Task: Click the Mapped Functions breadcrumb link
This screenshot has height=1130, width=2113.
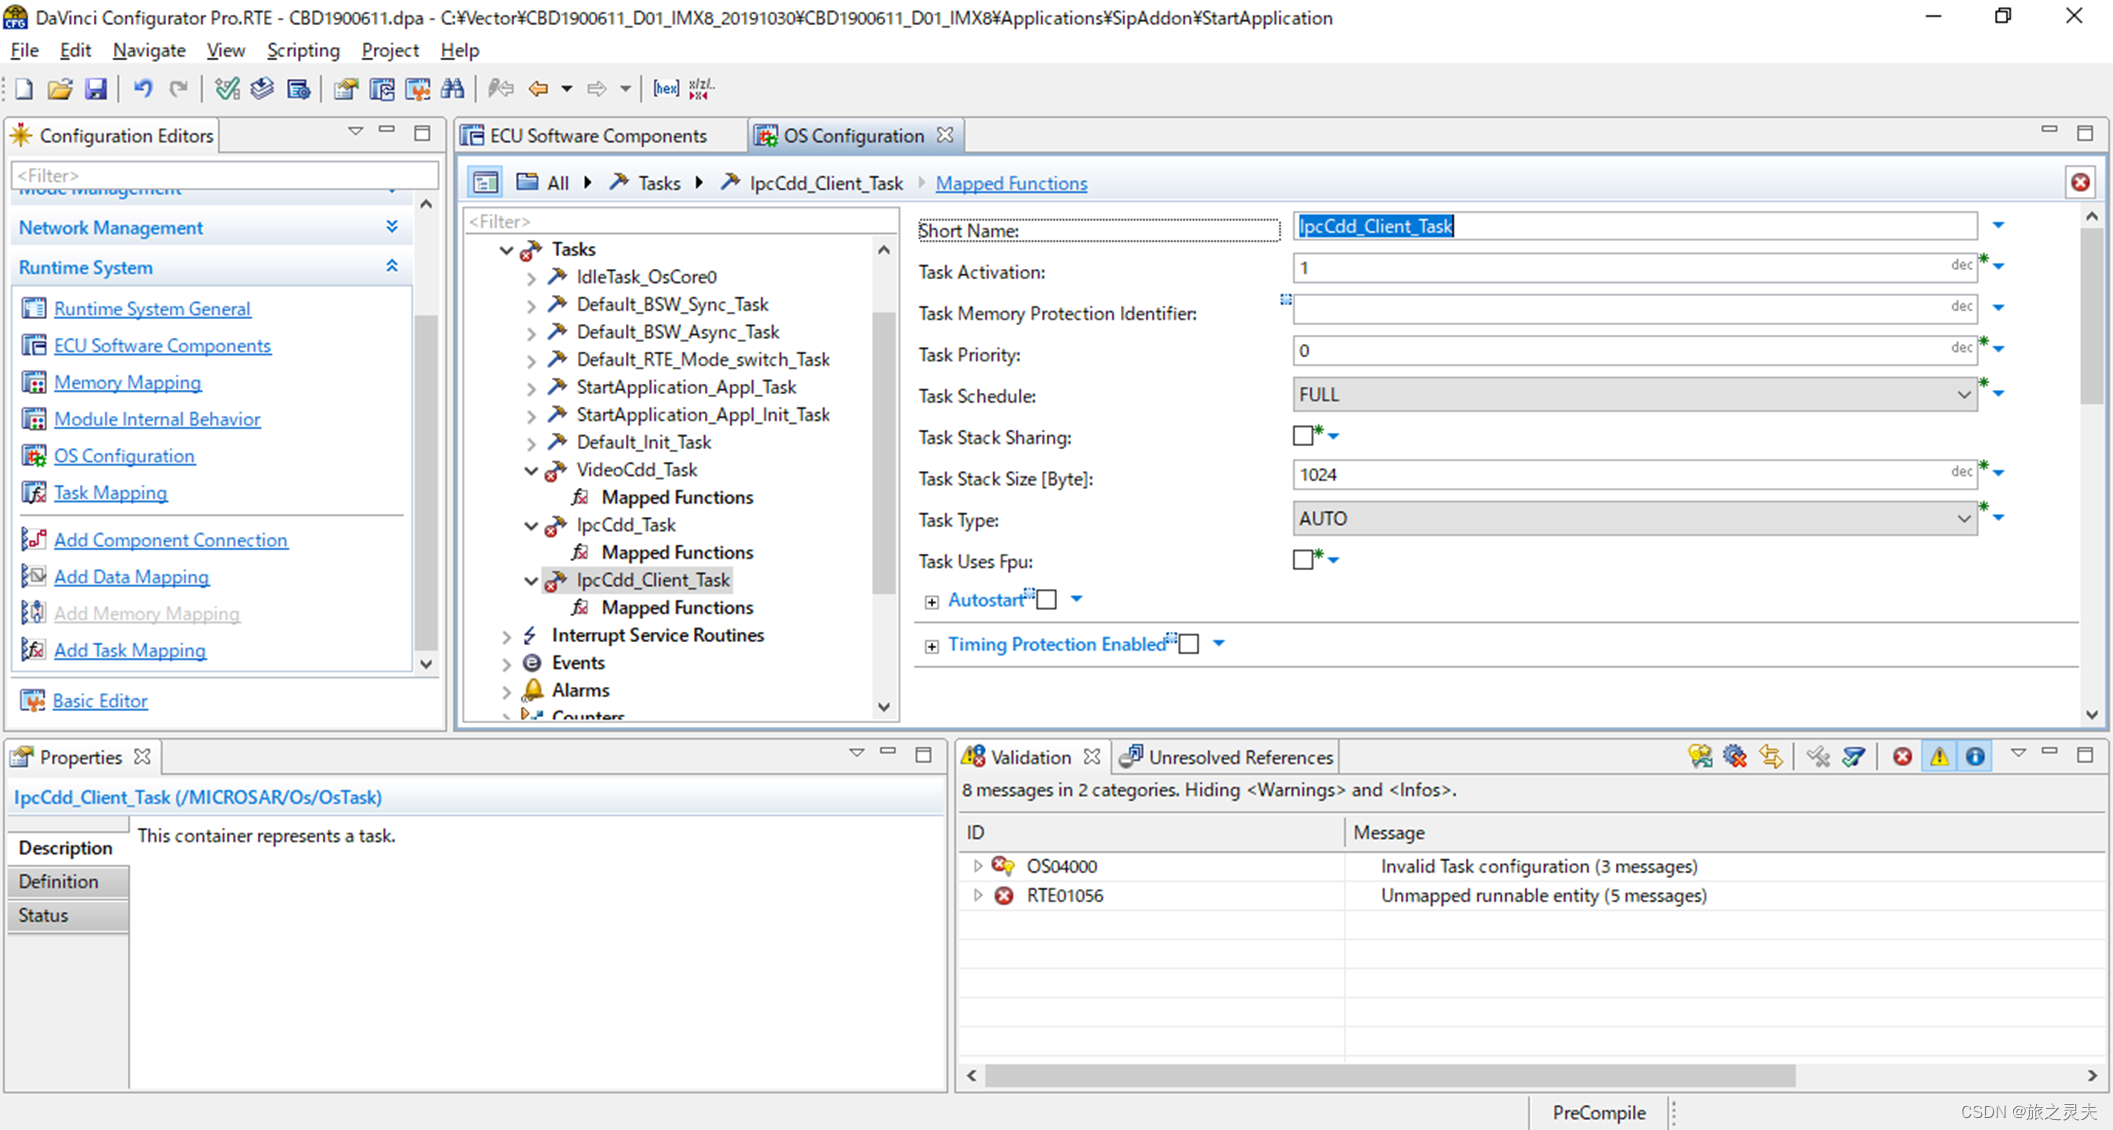Action: point(1011,183)
